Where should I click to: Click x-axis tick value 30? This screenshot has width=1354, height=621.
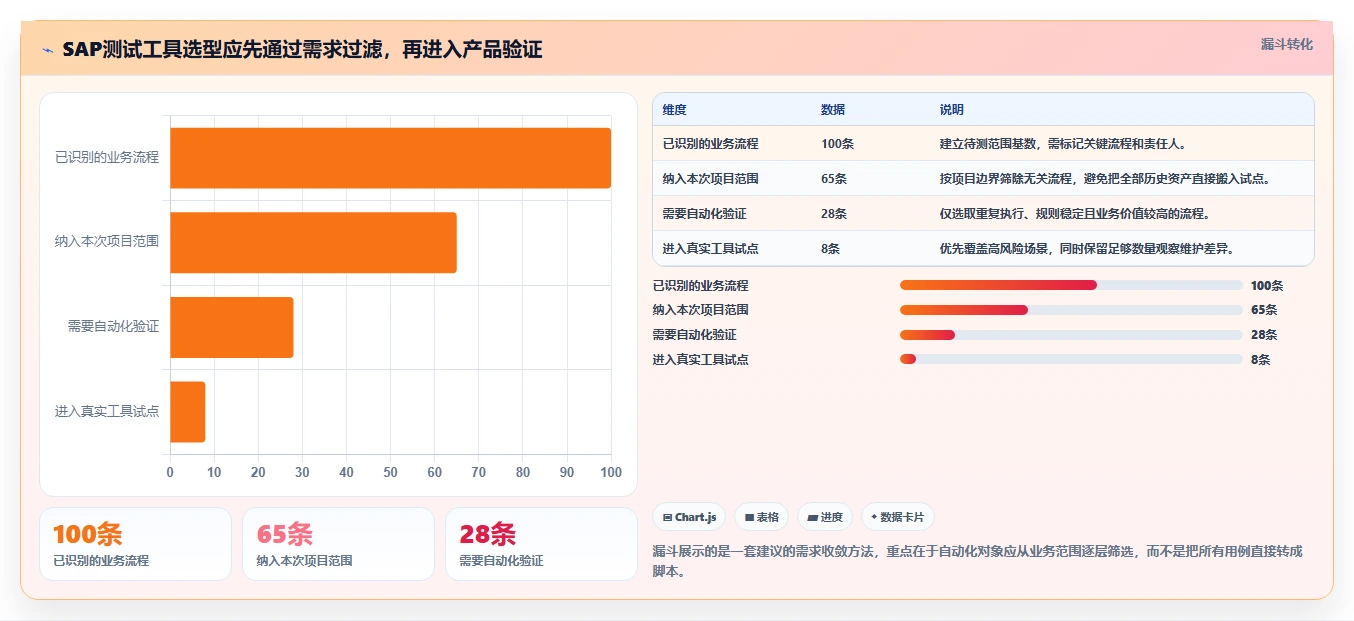(x=302, y=472)
